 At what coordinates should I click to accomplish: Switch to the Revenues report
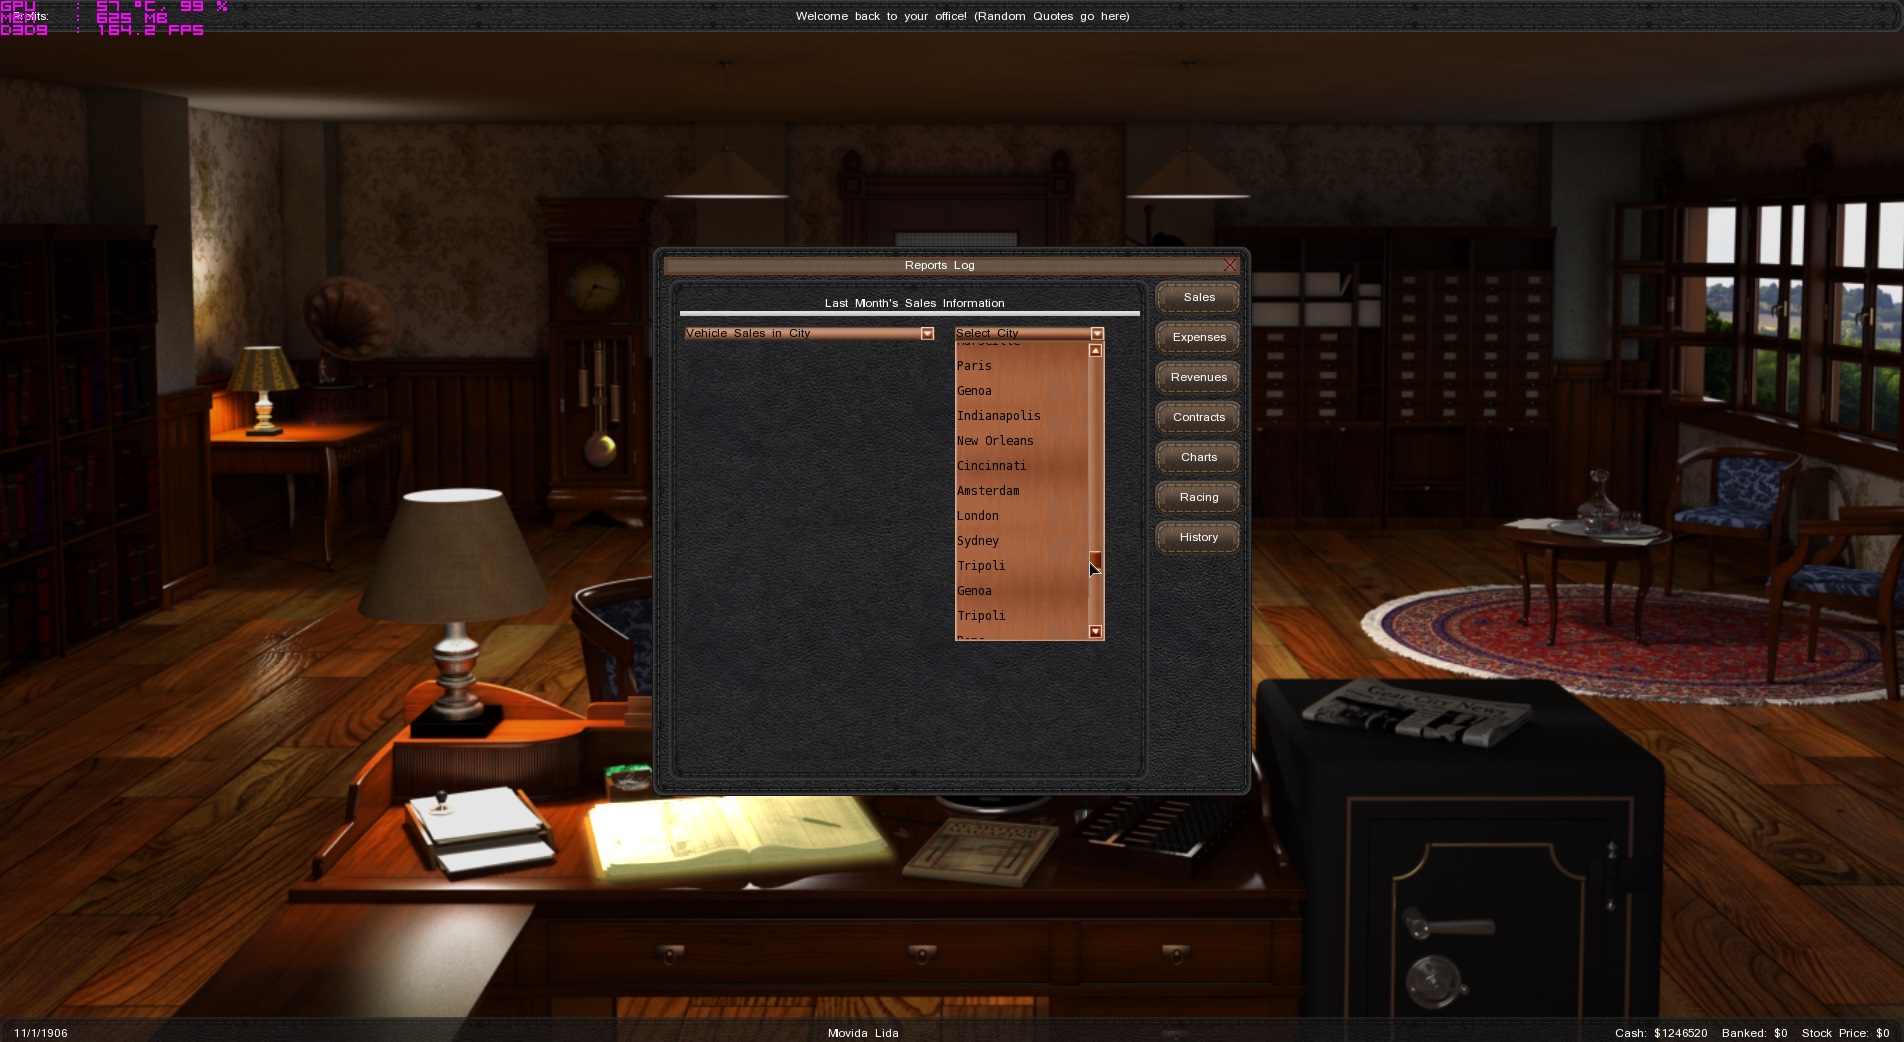1198,377
